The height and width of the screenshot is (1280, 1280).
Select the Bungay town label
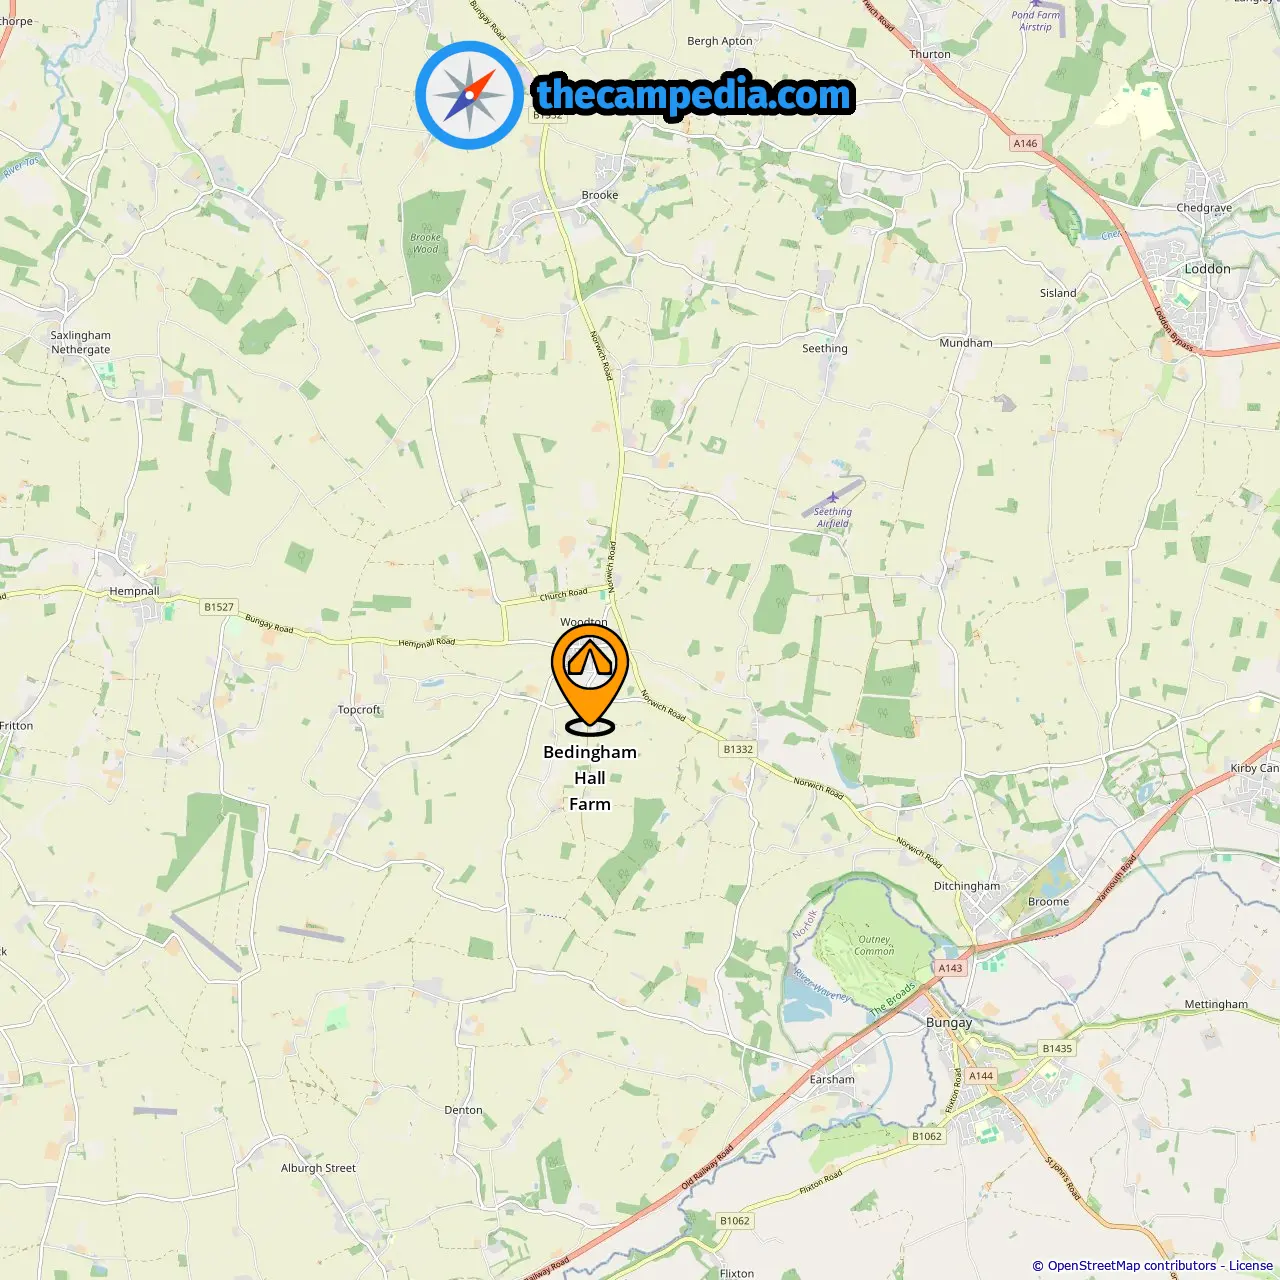[x=949, y=1023]
